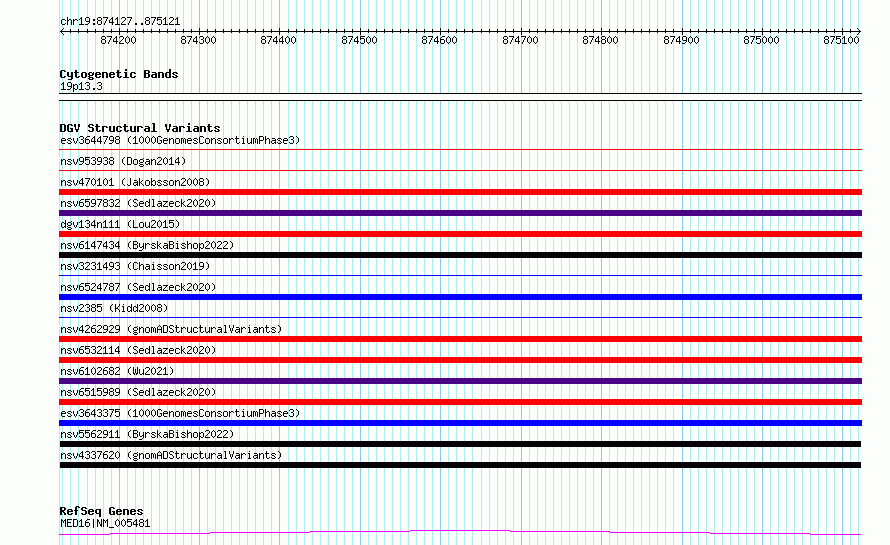Click the 874400 ruler position
This screenshot has height=545, width=890.
pos(278,40)
